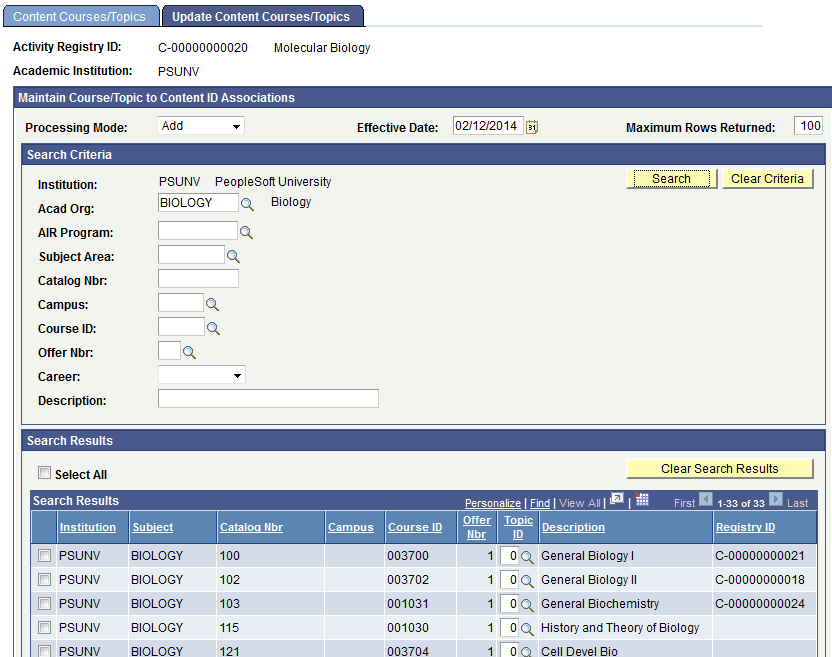The image size is (832, 657).
Task: Open the Personalize link for search results
Action: click(x=492, y=503)
